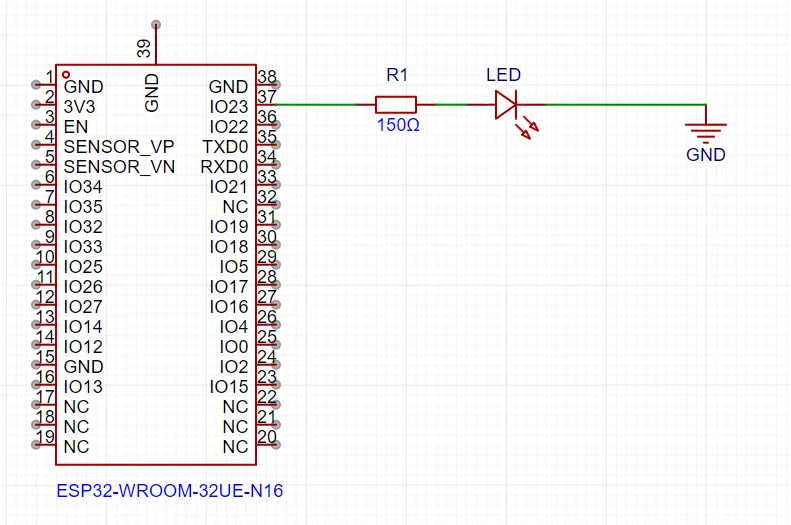Click the 150Ω resistor value
The width and height of the screenshot is (791, 525).
(398, 125)
